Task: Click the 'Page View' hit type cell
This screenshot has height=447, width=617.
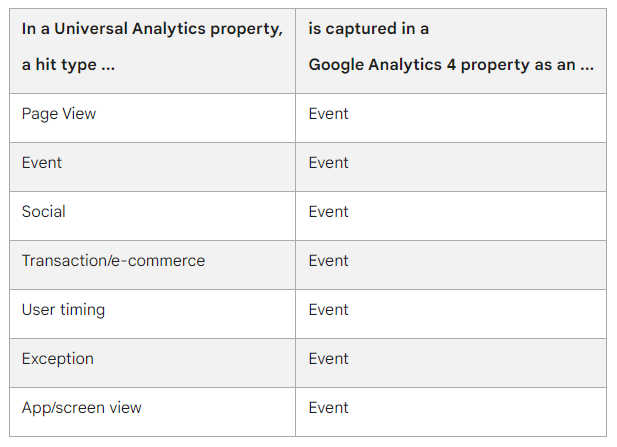Action: pyautogui.click(x=59, y=114)
